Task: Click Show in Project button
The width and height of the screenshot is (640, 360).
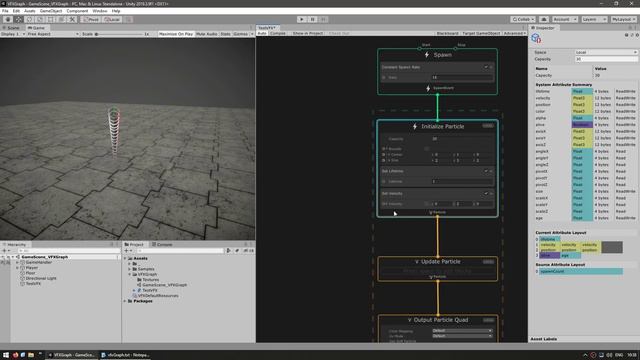Action: 308,33
